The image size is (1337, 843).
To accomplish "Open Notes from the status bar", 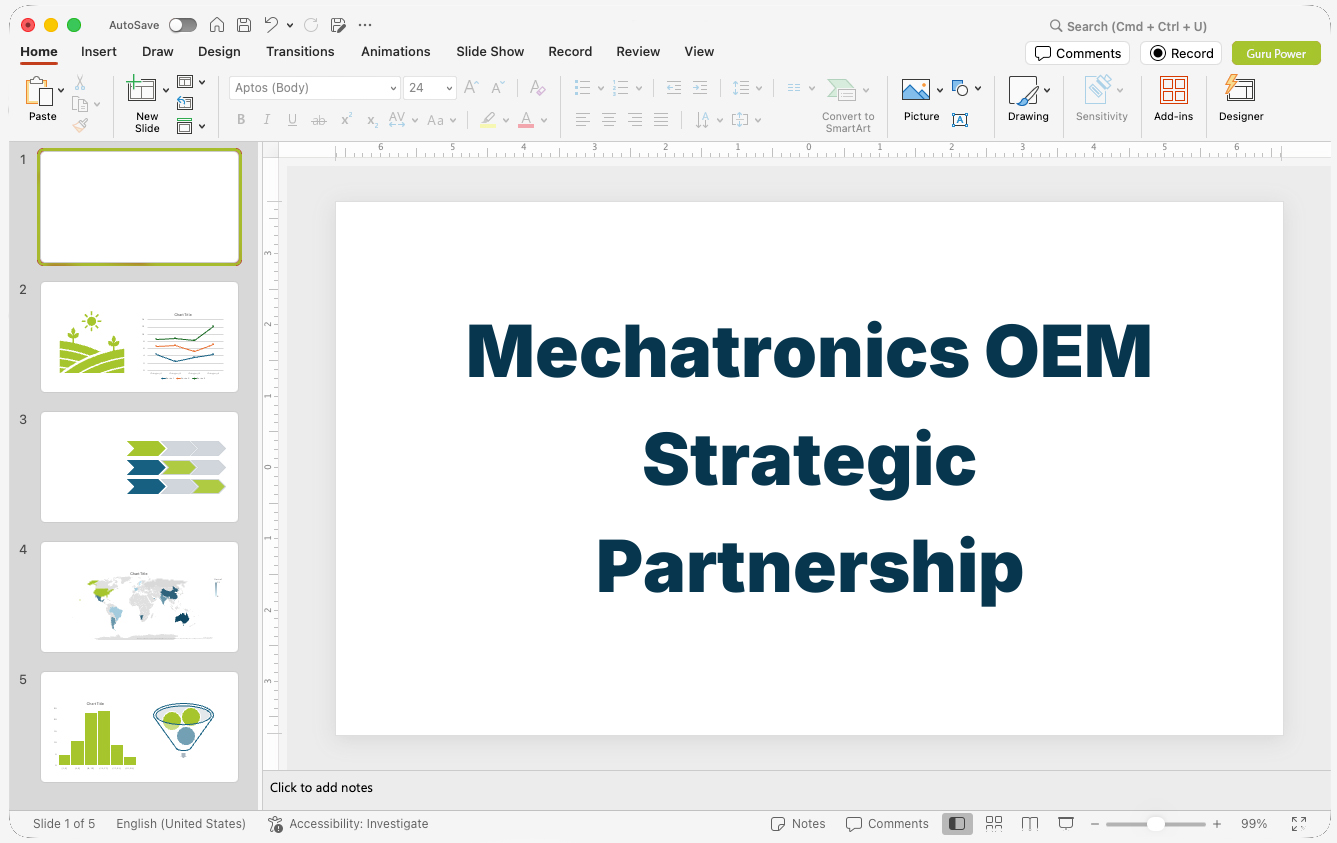I will (798, 824).
